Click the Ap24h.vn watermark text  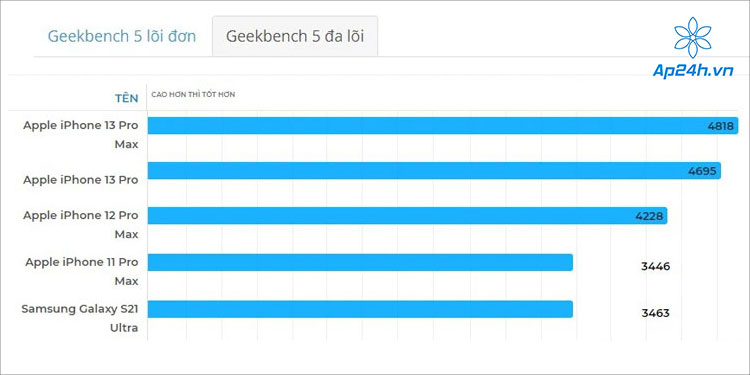tap(693, 71)
